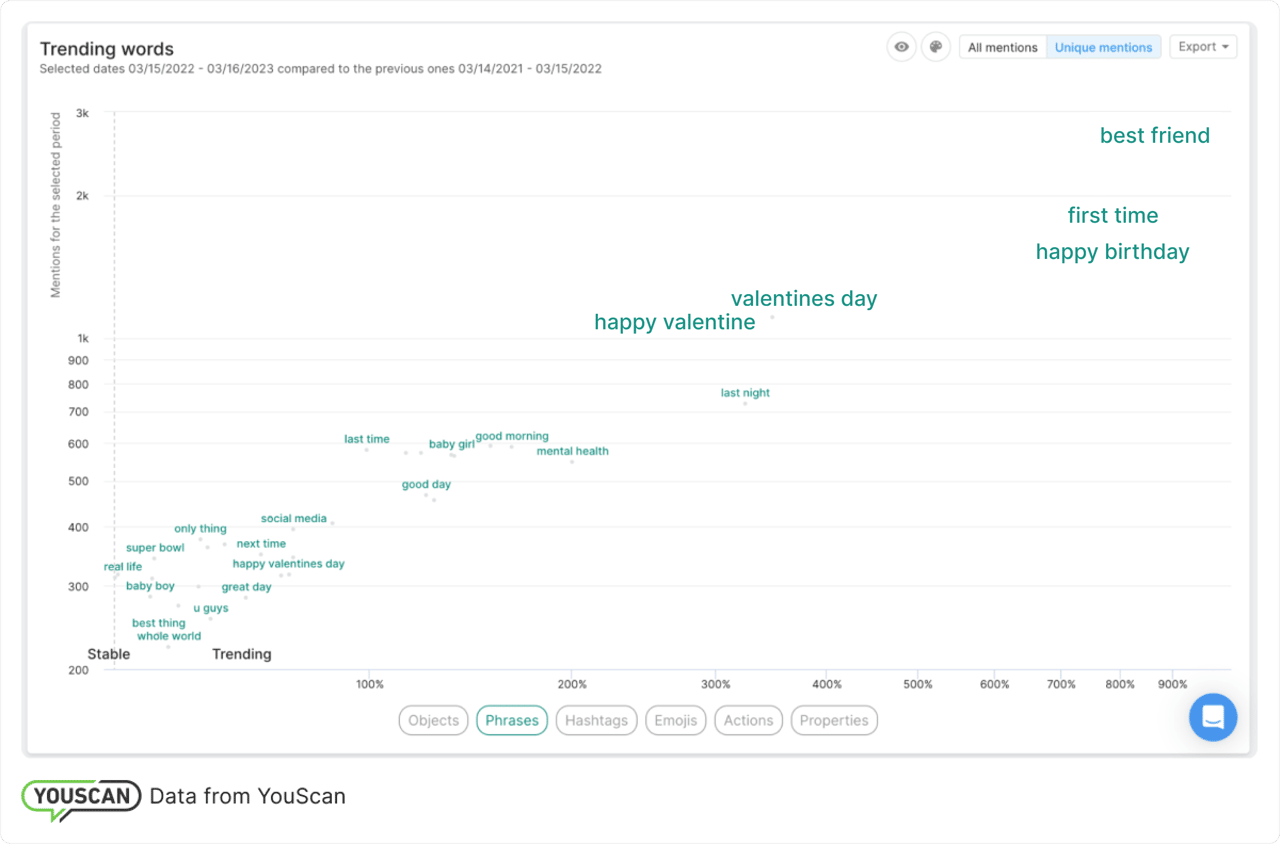Screen dimensions: 1280x844
Task: Switch to the Objects tab
Action: [433, 720]
